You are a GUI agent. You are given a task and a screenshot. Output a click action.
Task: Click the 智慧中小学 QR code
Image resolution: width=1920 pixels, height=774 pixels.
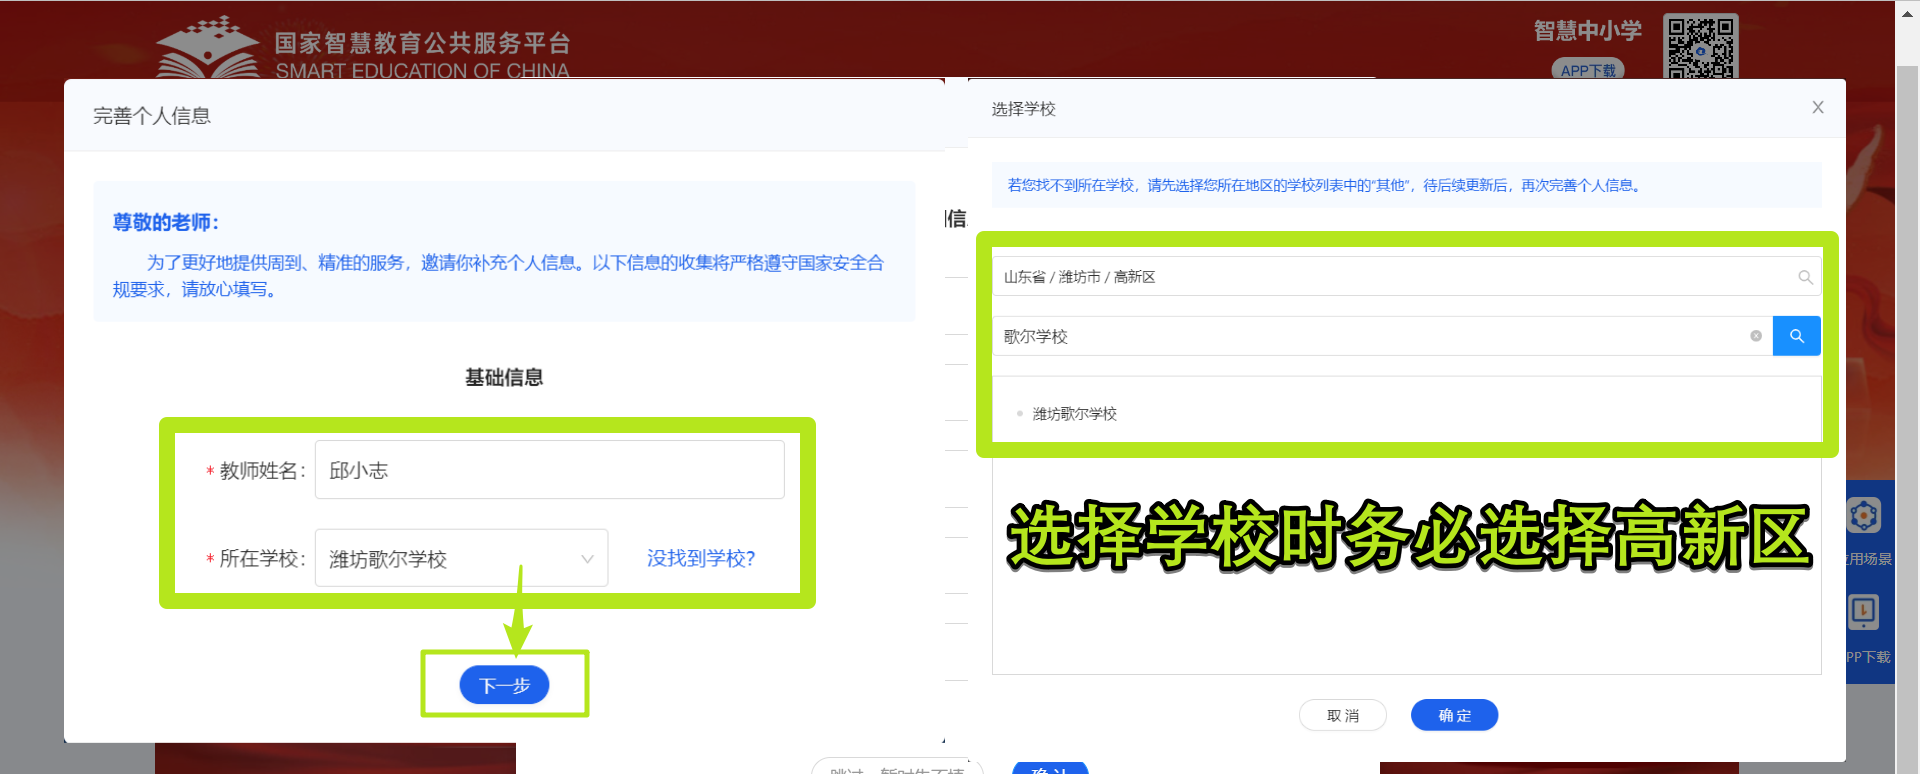tap(1700, 46)
